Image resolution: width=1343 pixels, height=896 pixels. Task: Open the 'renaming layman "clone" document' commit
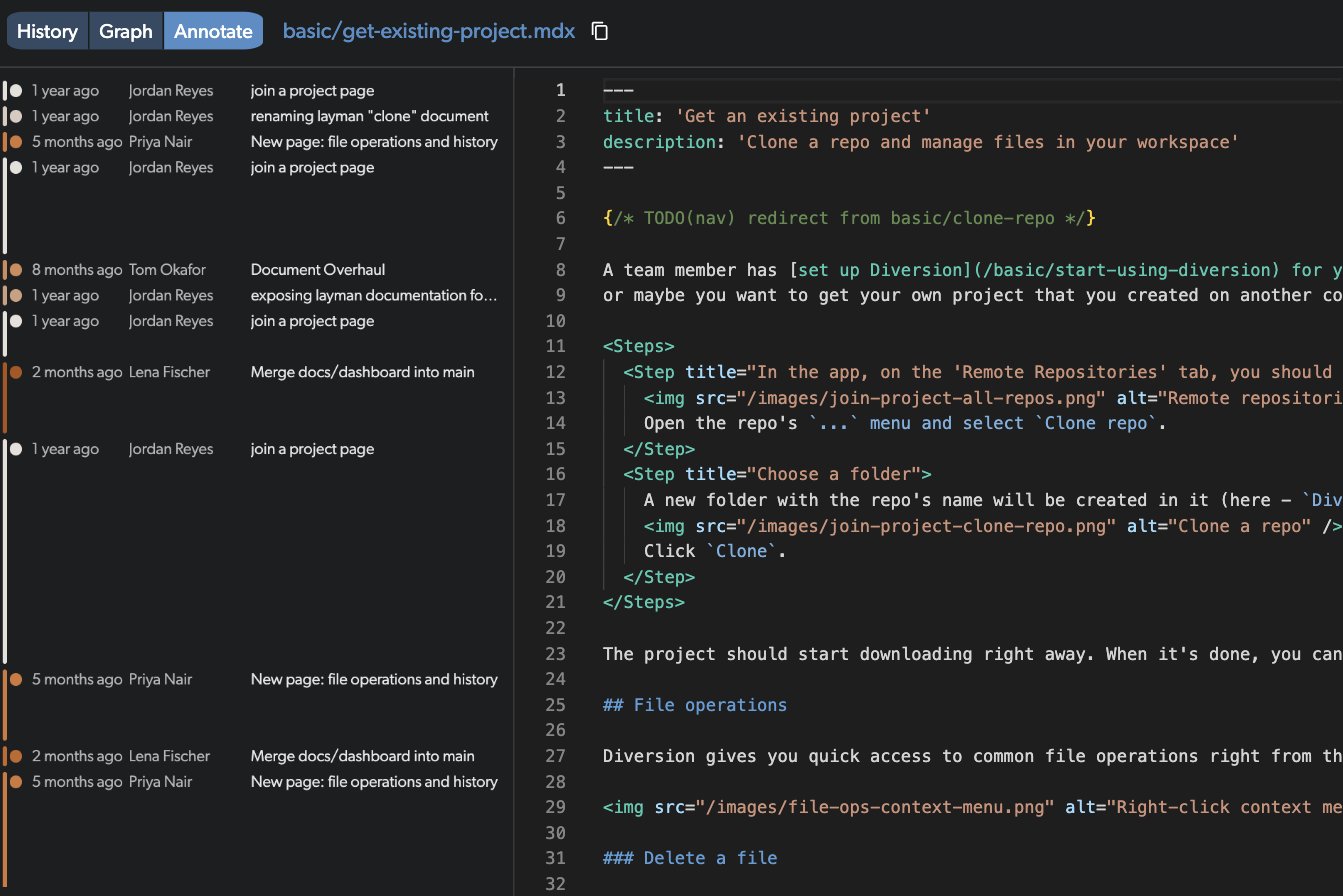(370, 116)
